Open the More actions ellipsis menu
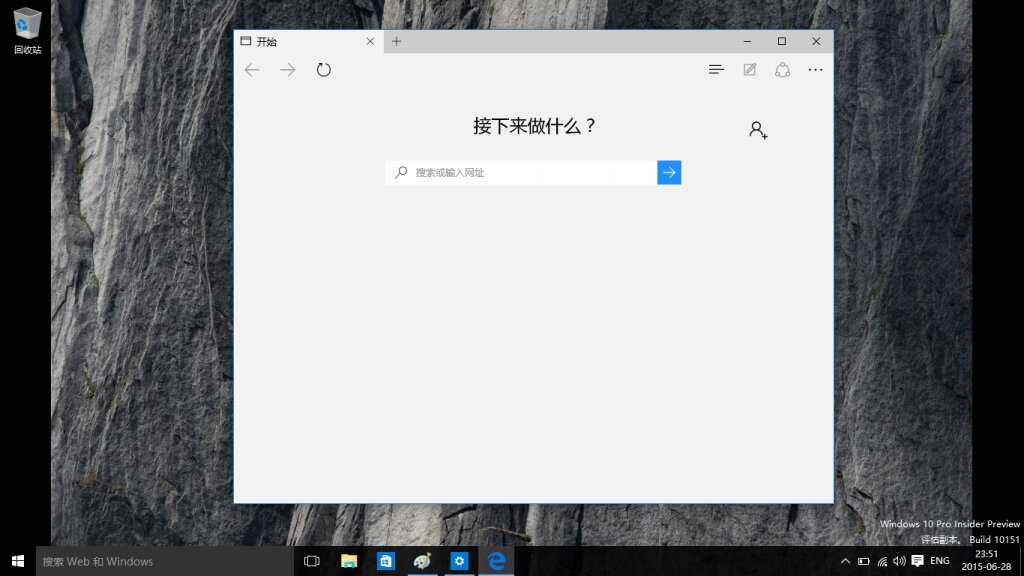 (815, 69)
